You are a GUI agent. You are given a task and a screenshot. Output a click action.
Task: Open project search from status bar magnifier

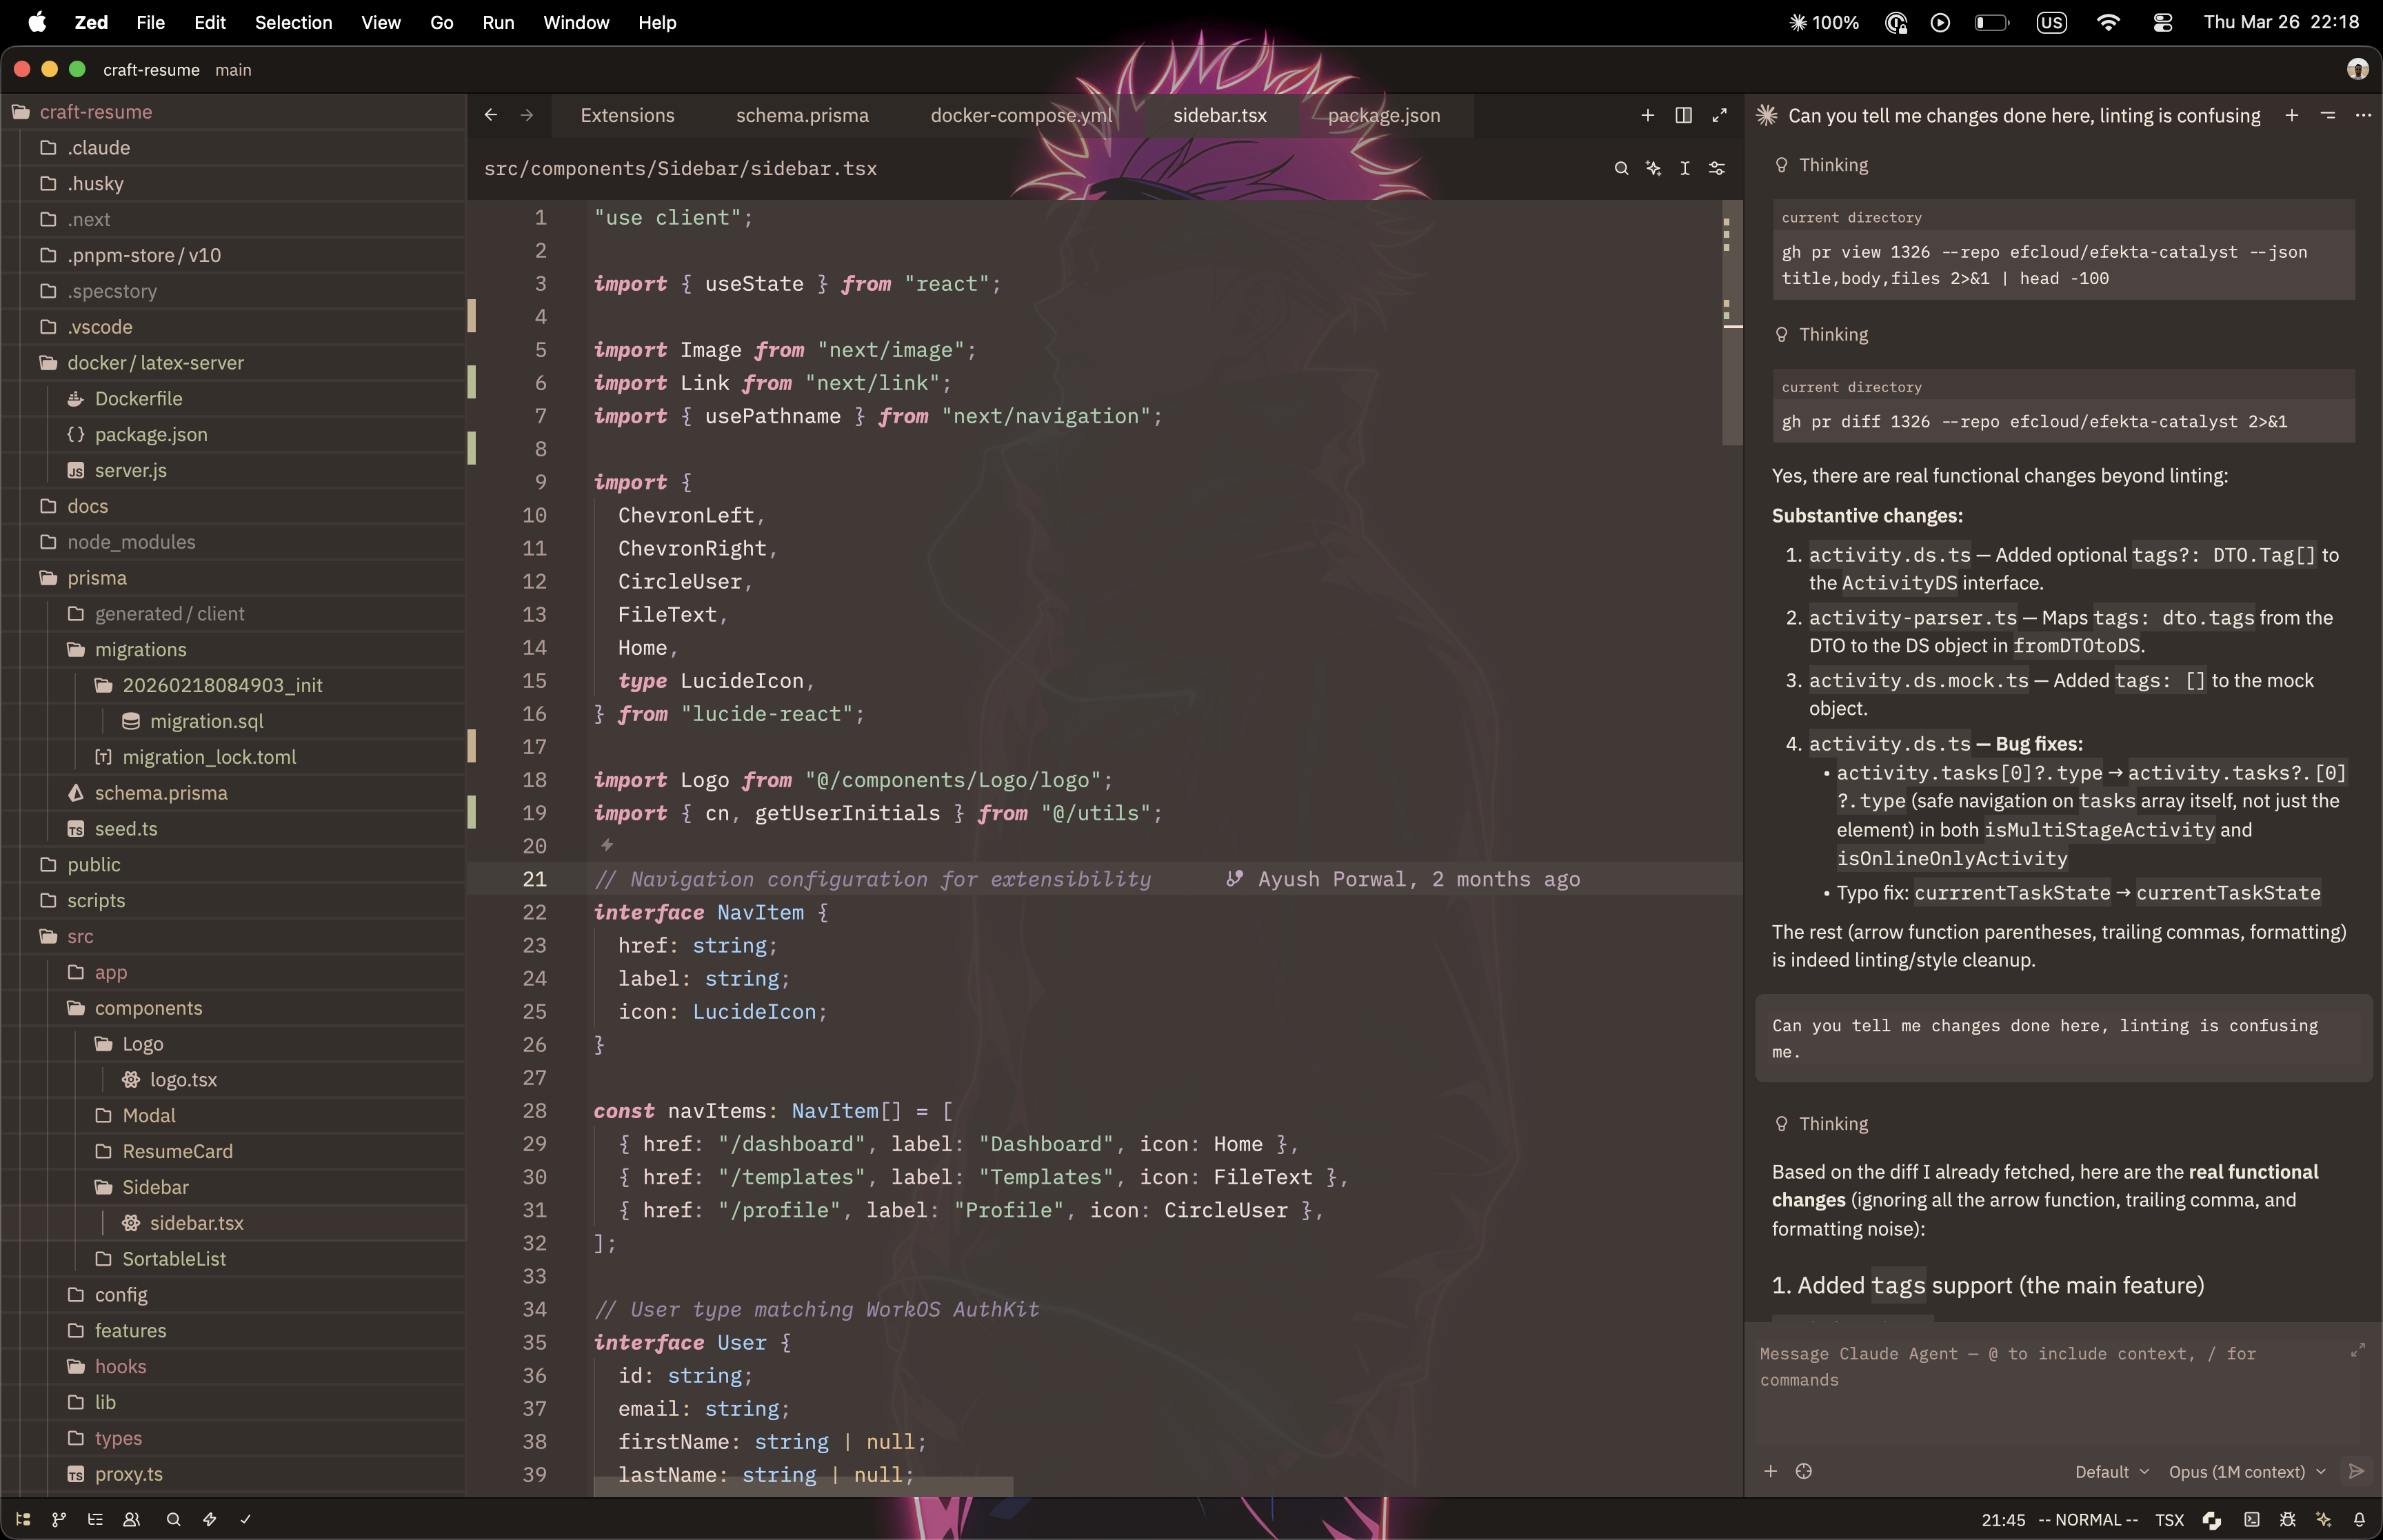pyautogui.click(x=173, y=1519)
